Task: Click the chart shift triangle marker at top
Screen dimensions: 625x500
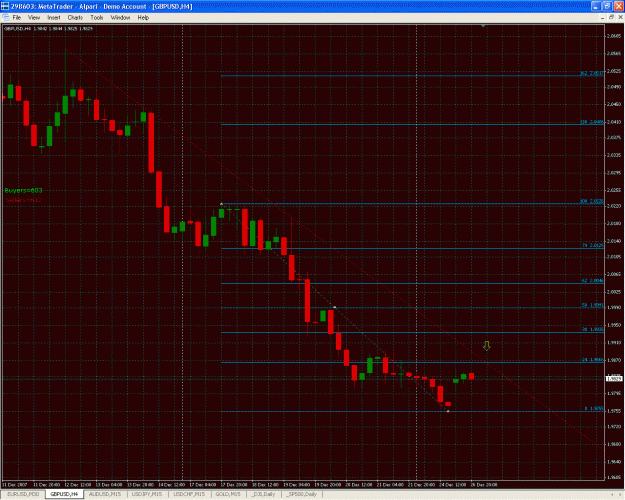Action: click(x=483, y=26)
